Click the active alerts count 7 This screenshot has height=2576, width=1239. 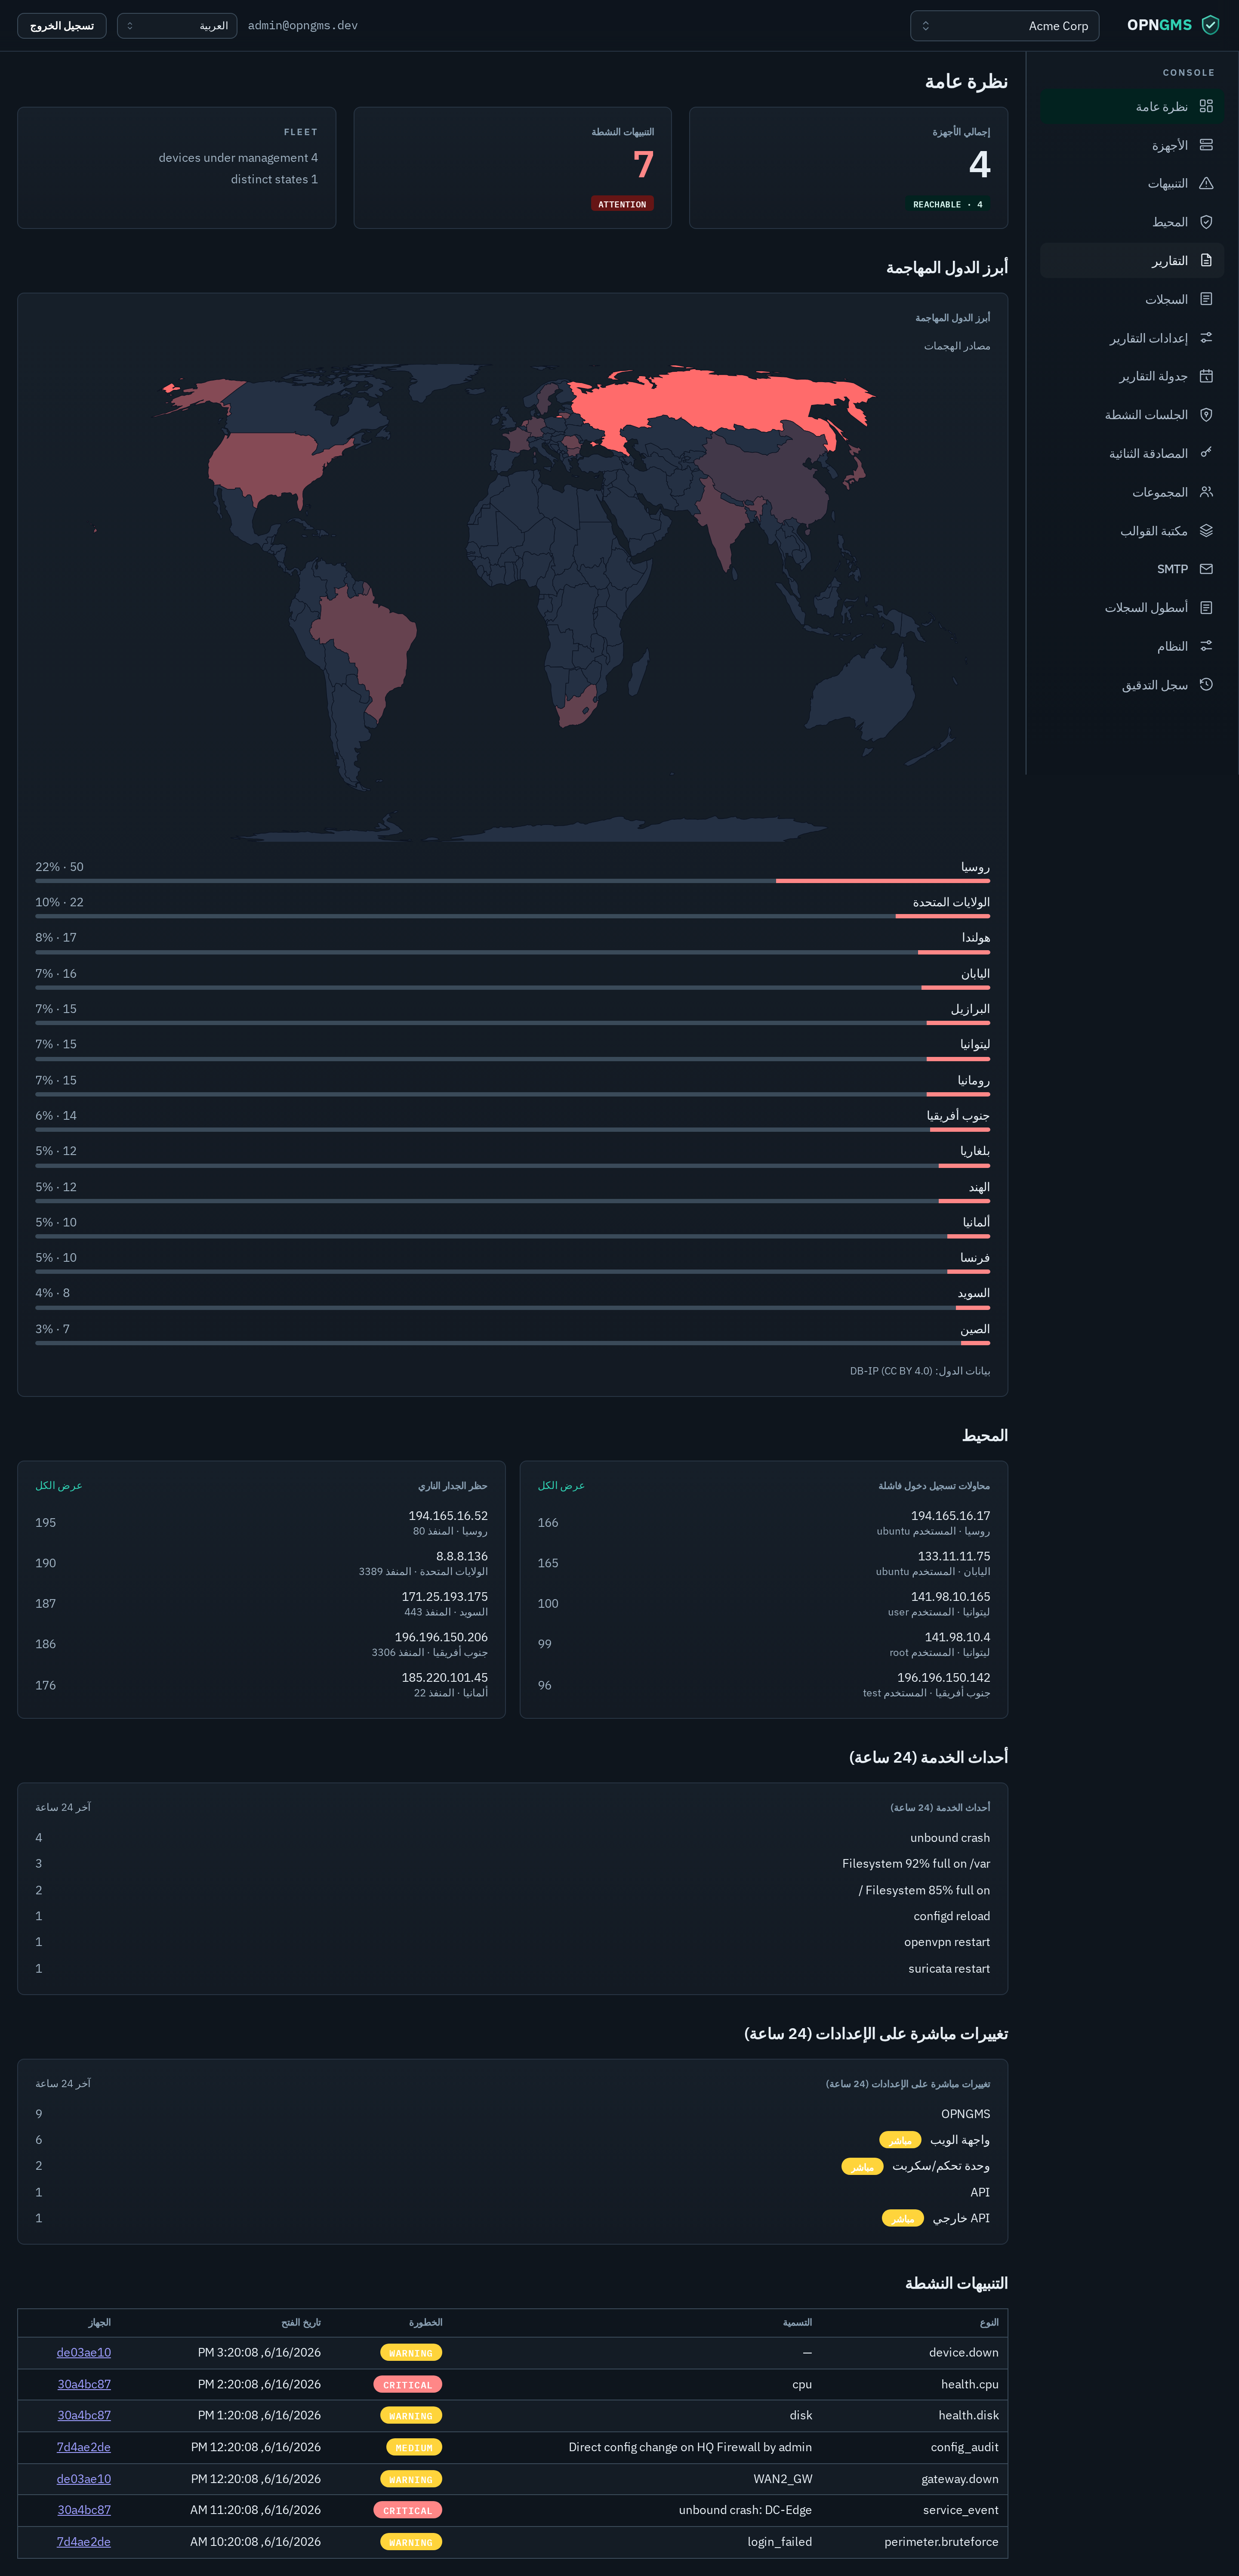[x=643, y=165]
